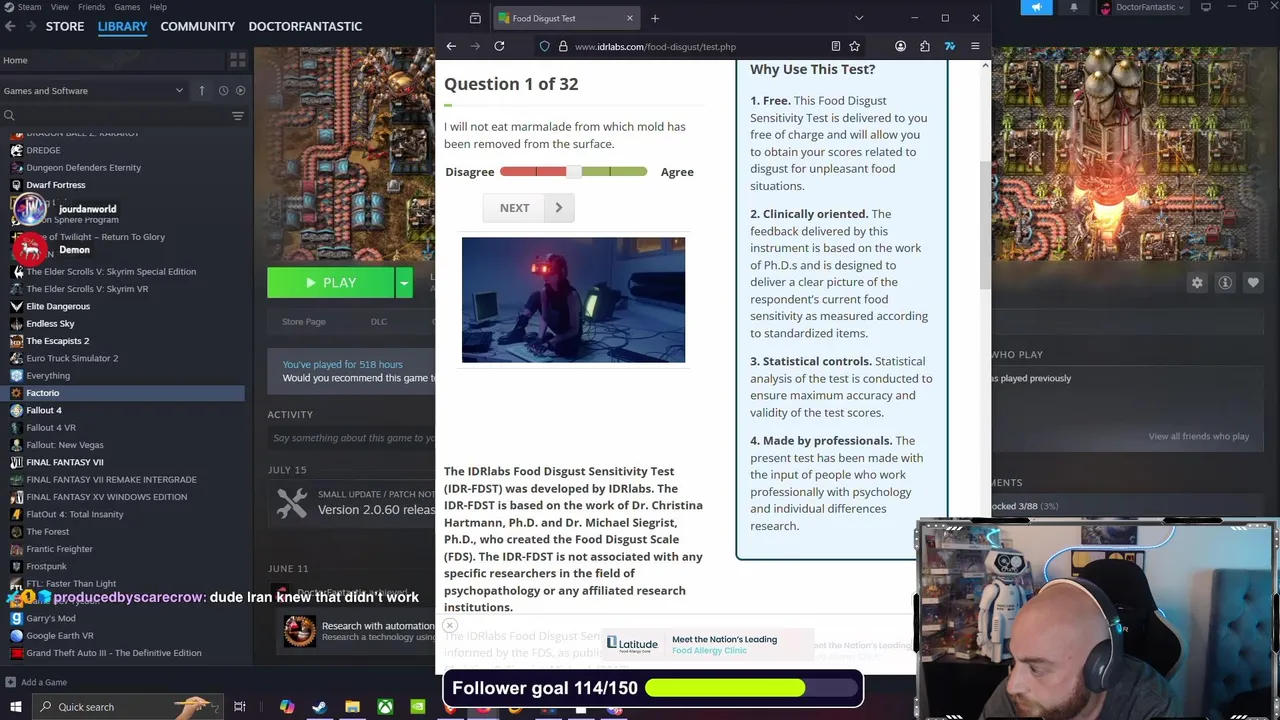1280x720 pixels.
Task: Select Garry's Mod in library
Action: (x=50, y=618)
